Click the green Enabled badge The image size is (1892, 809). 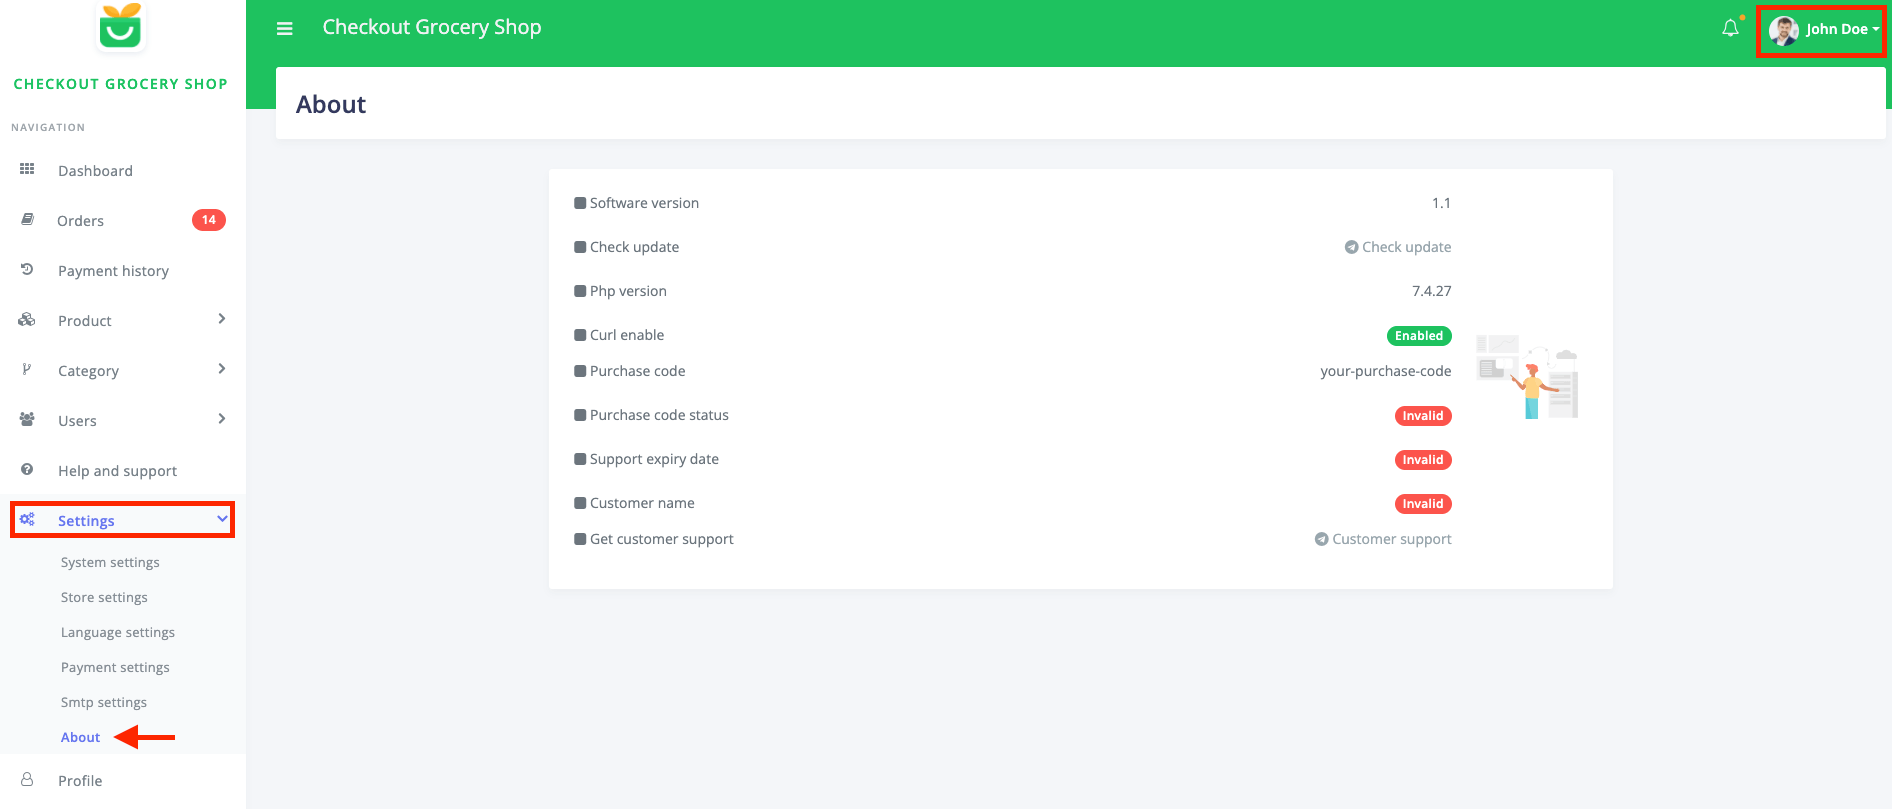click(x=1419, y=336)
